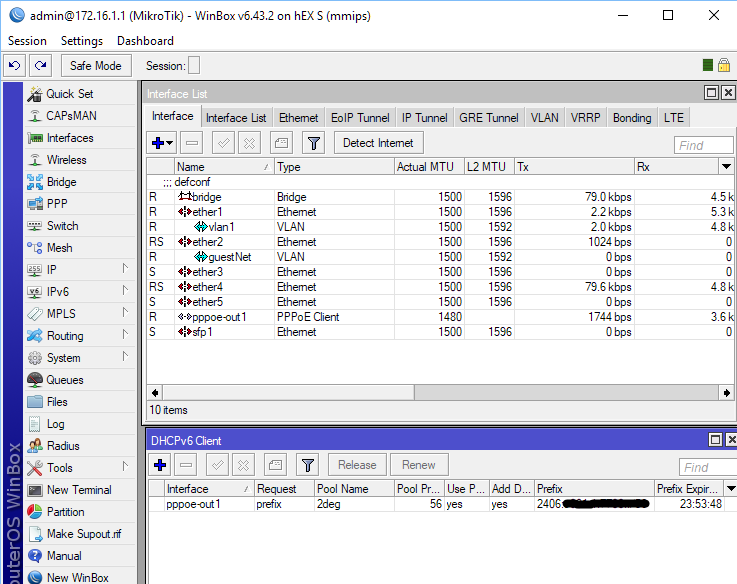Viewport: 737px width, 584px height.
Task: Click the comment button in DHCPv6 Client toolbar
Action: [x=275, y=465]
